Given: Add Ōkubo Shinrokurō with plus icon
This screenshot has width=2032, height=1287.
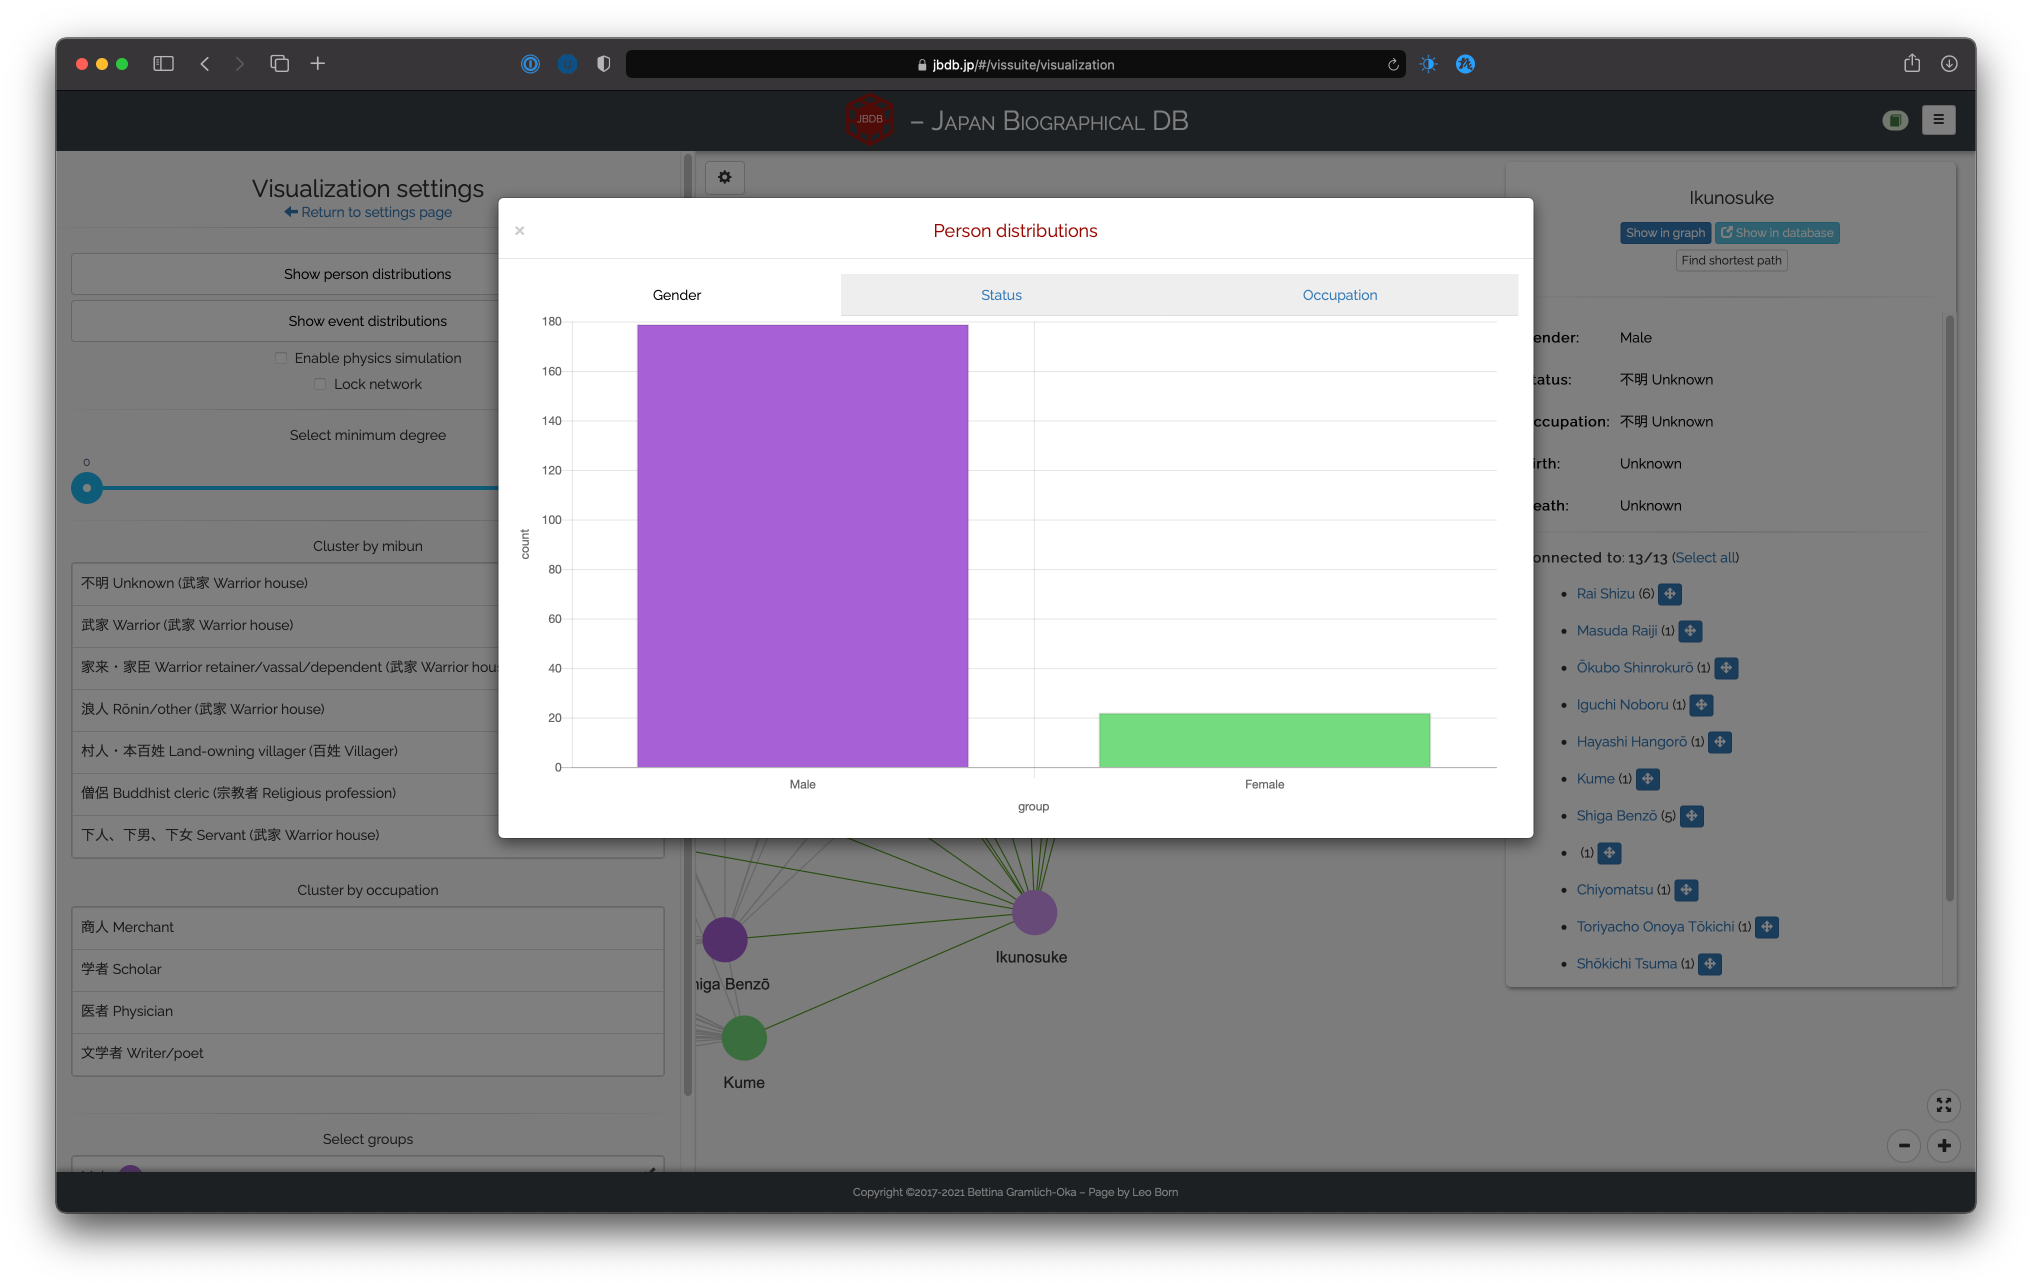Looking at the screenshot, I should click(1726, 668).
